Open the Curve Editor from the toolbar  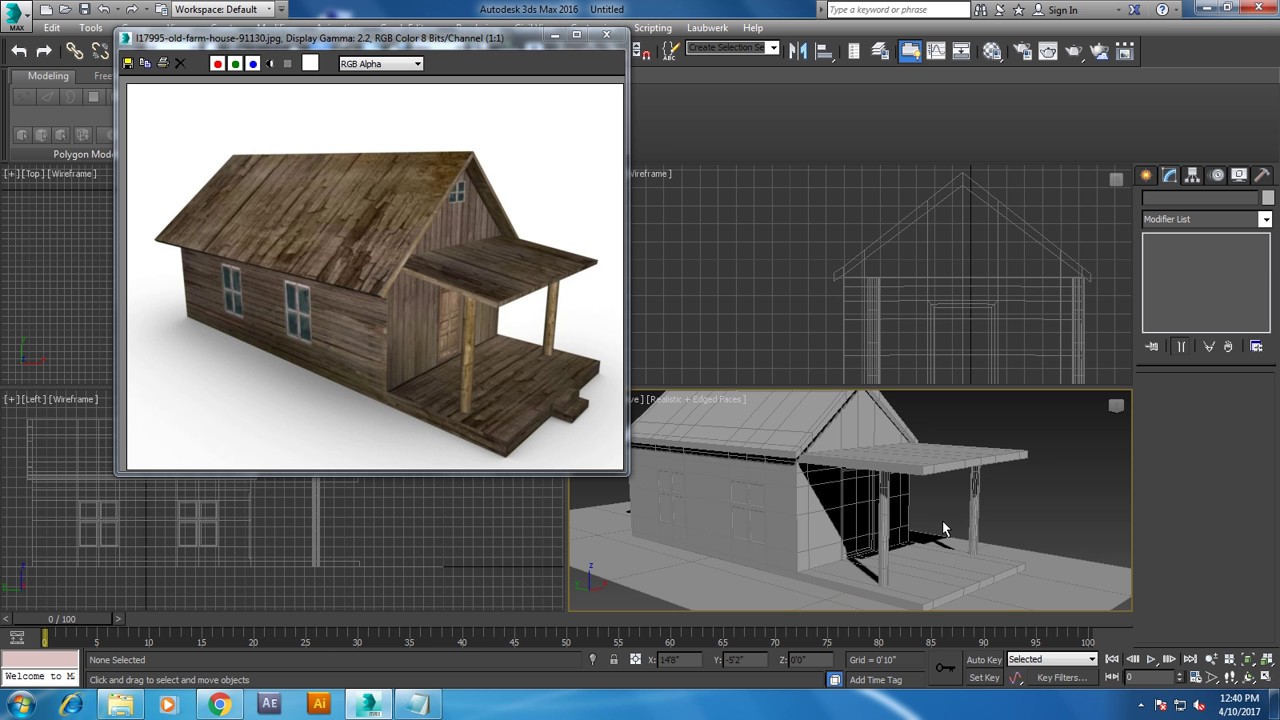936,51
